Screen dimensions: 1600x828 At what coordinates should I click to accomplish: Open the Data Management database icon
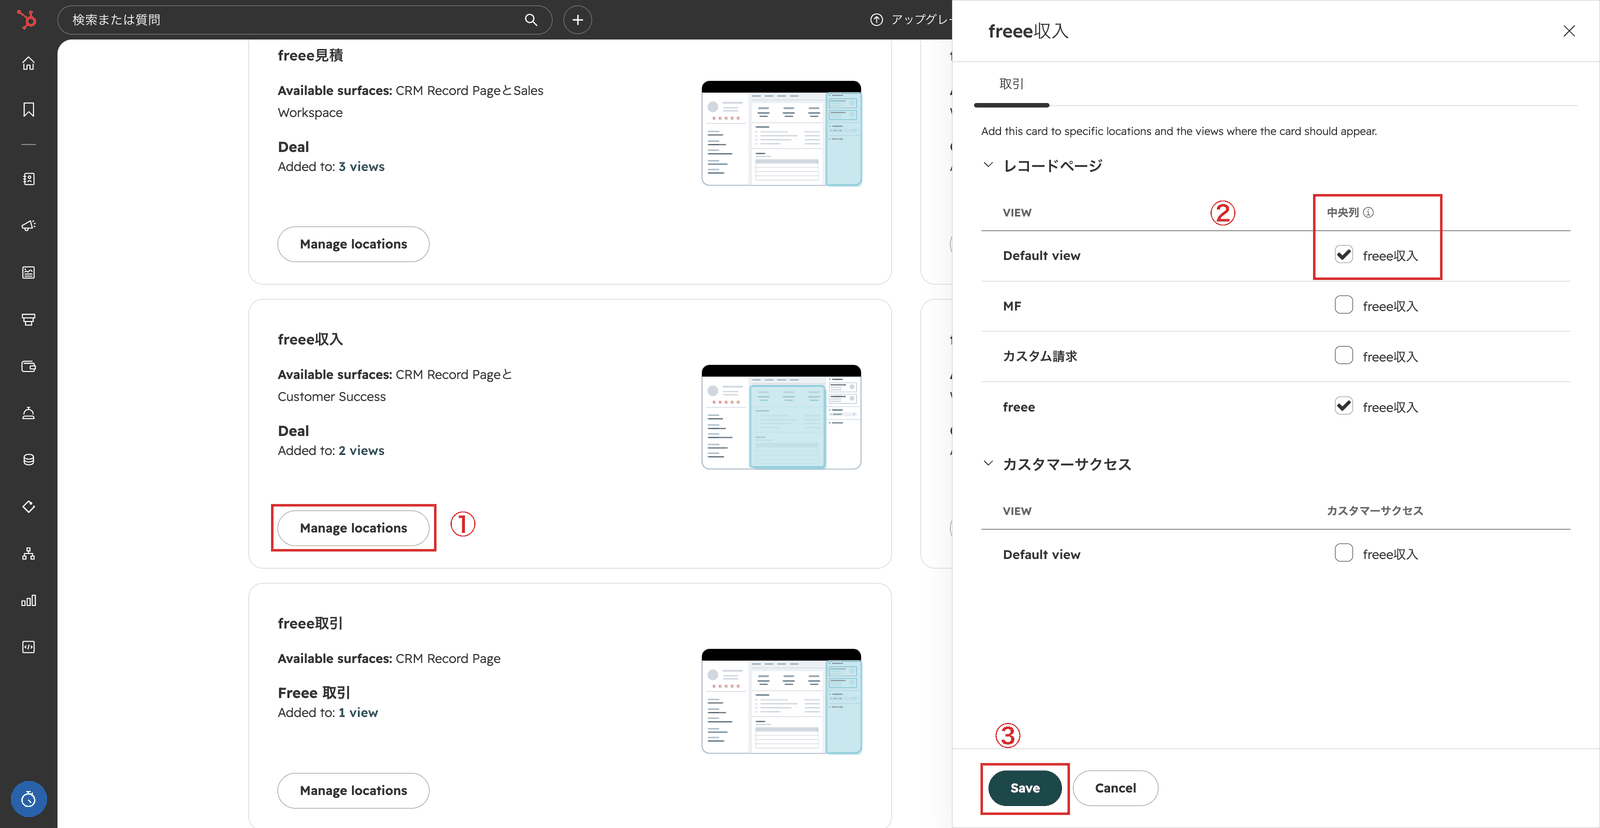pyautogui.click(x=28, y=460)
